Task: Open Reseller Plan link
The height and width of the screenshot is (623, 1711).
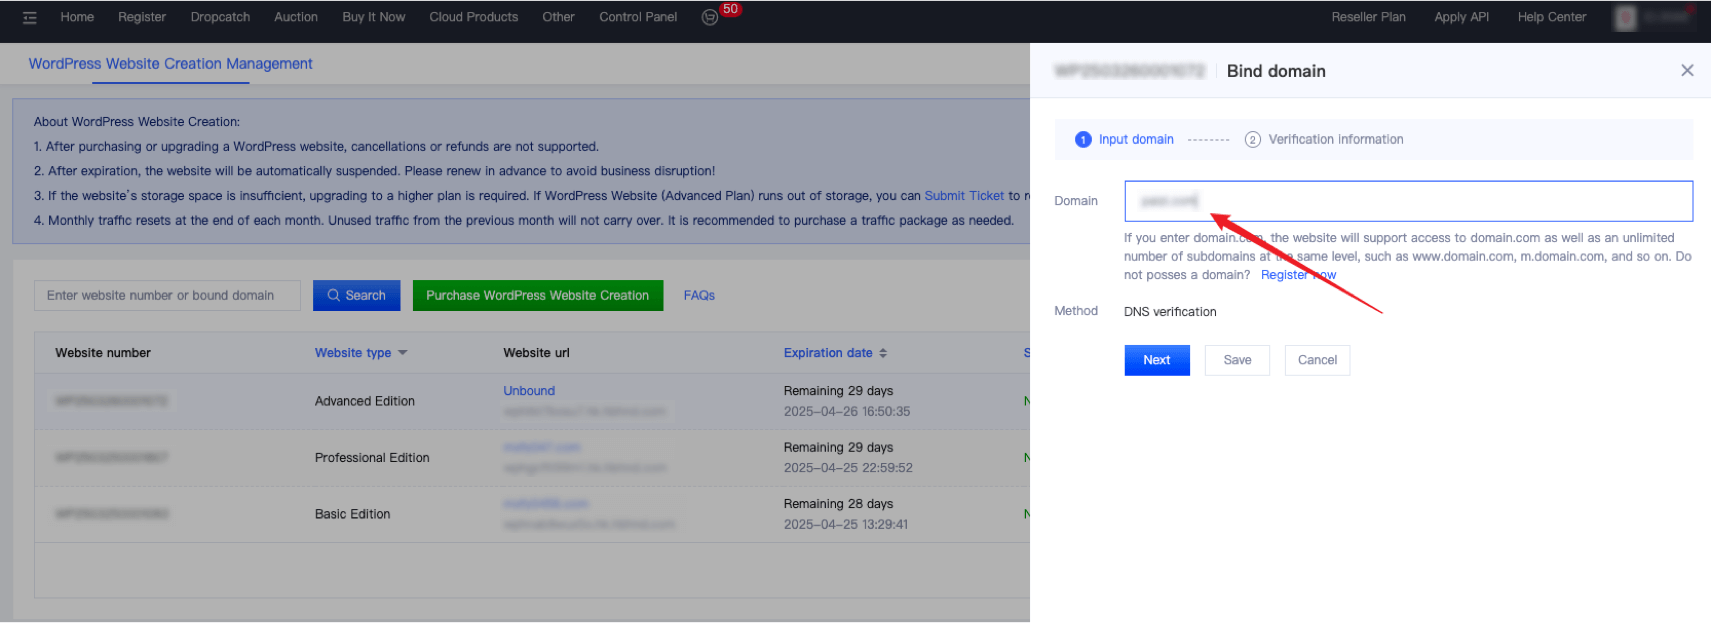Action: tap(1368, 17)
